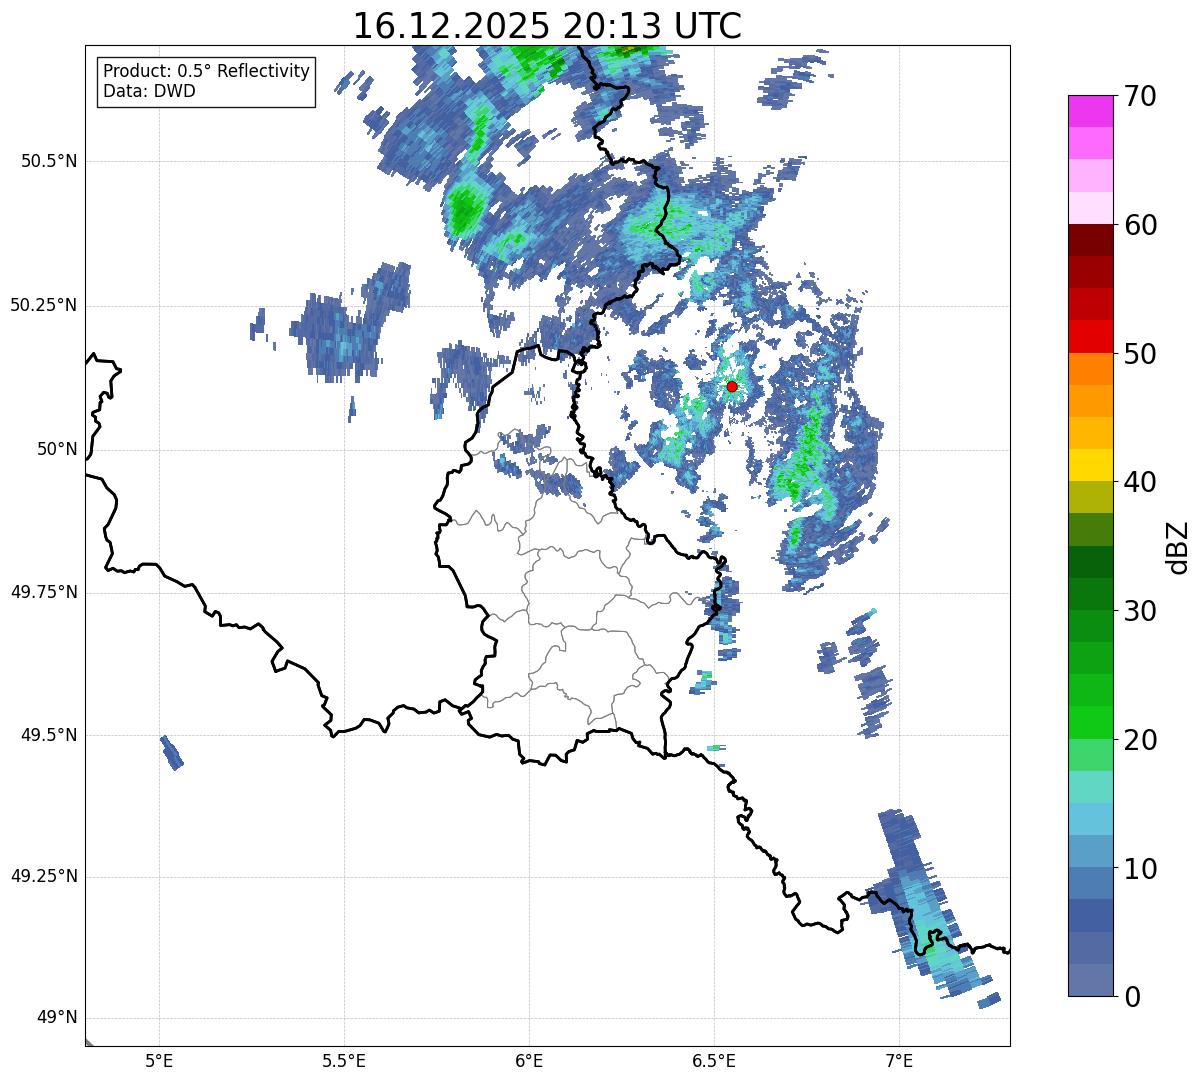Click the latitude label 50.5°N
The image size is (1202, 1081).
[x=49, y=161]
